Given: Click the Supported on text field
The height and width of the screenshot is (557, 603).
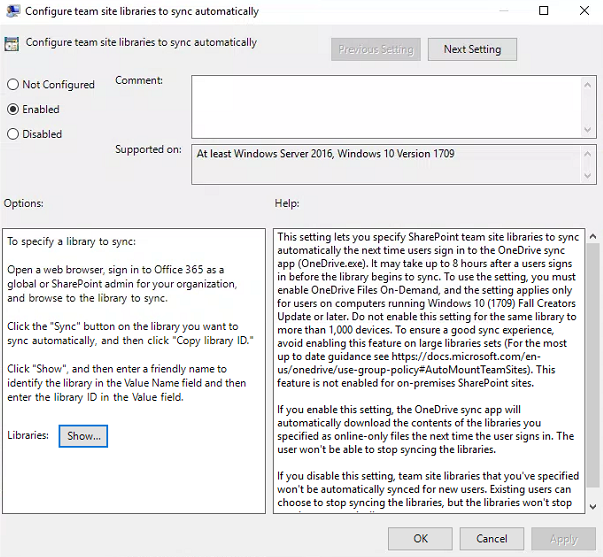Looking at the screenshot, I should [x=386, y=164].
